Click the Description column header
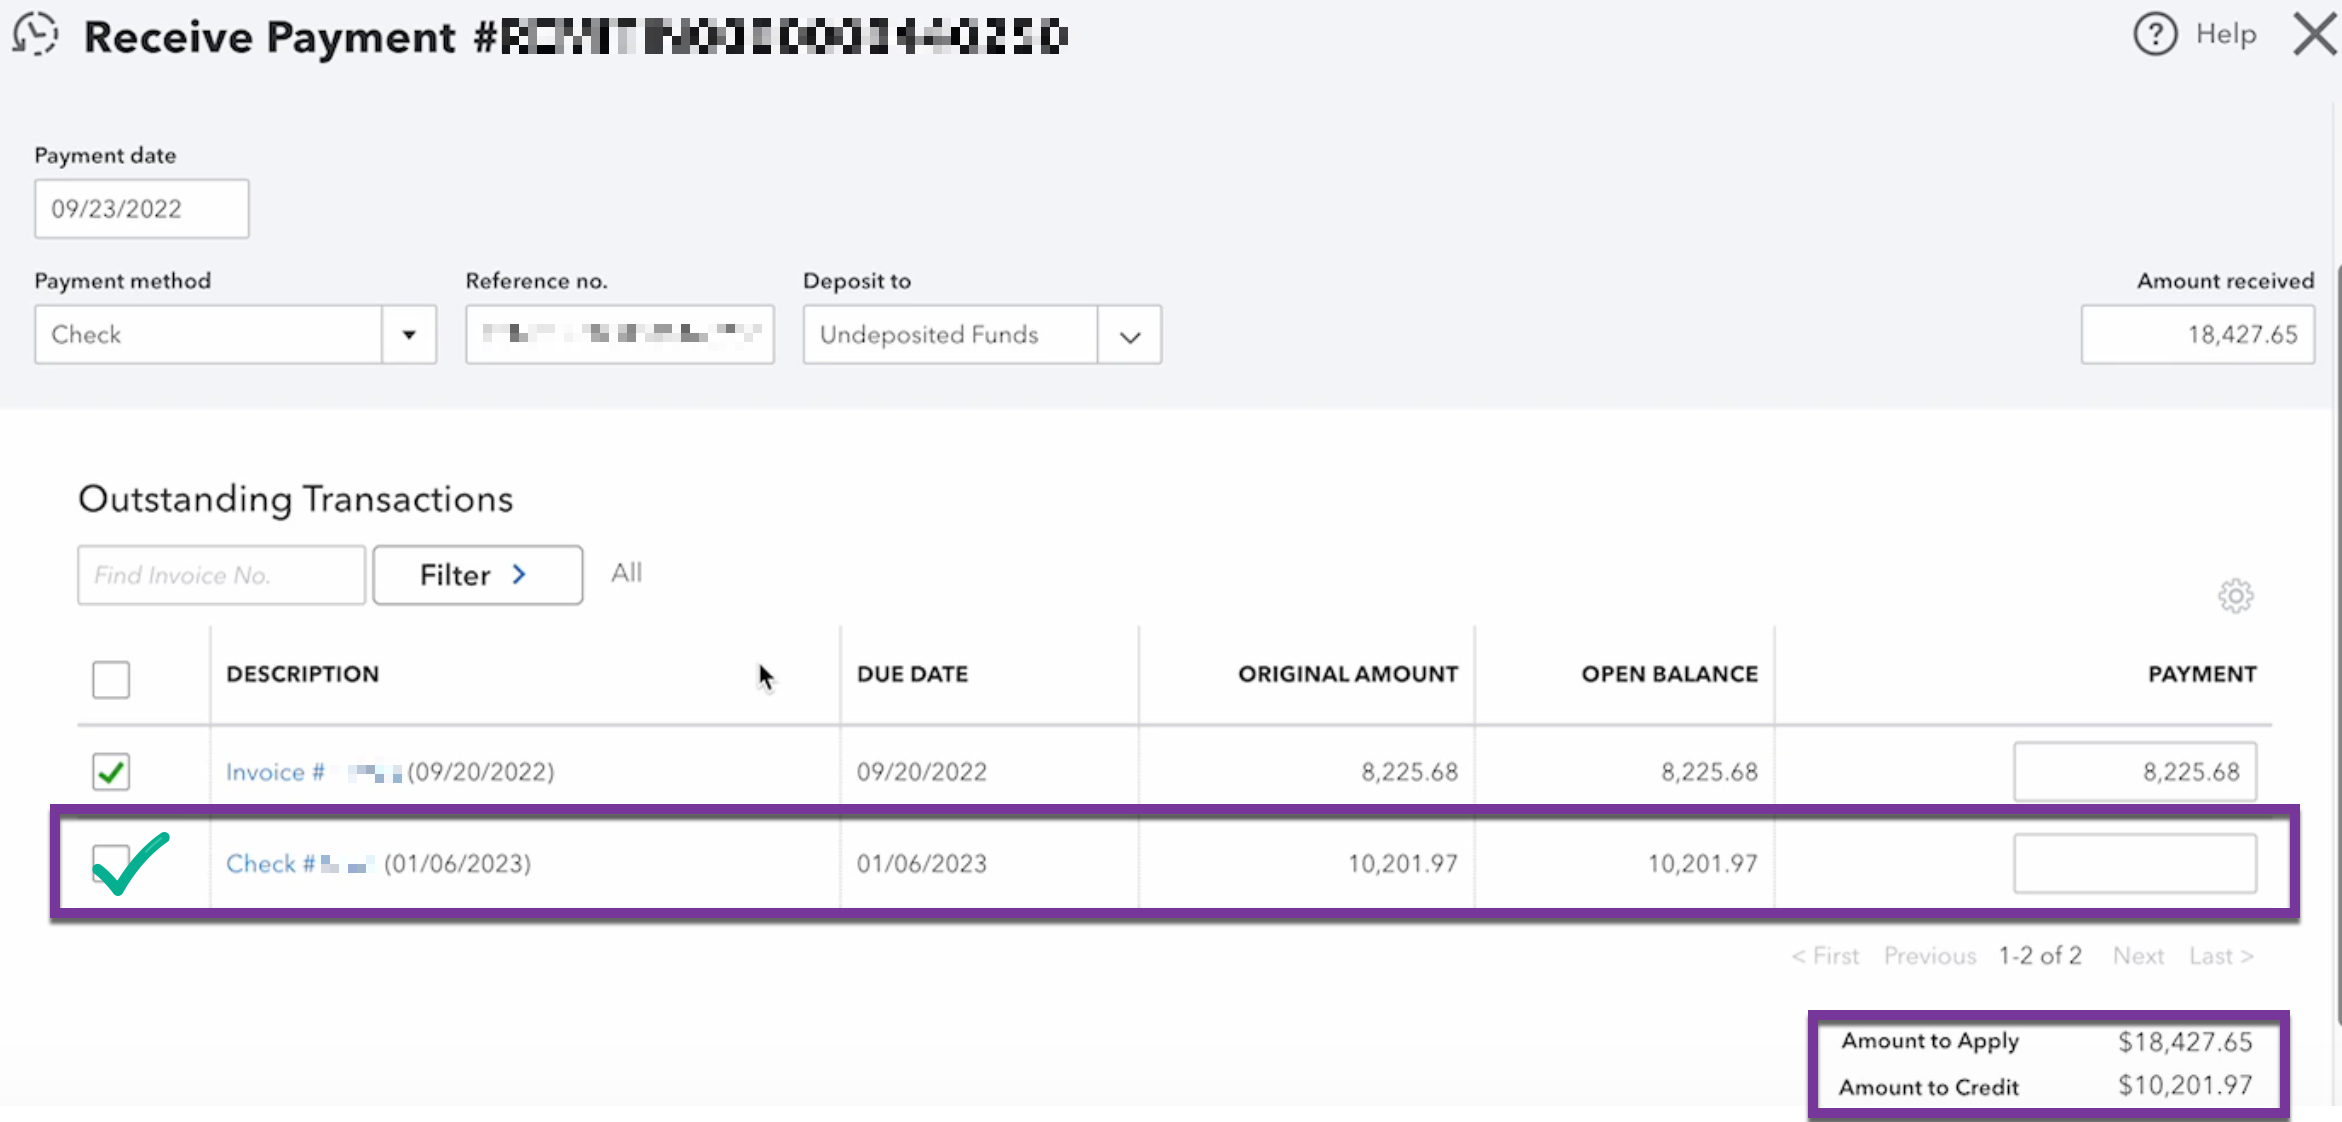 pyautogui.click(x=302, y=674)
